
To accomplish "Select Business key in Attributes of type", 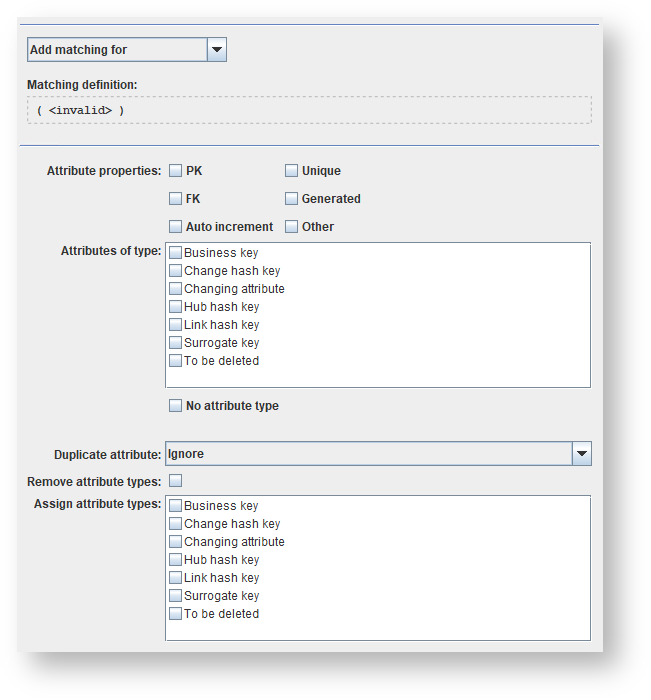I will 176,253.
